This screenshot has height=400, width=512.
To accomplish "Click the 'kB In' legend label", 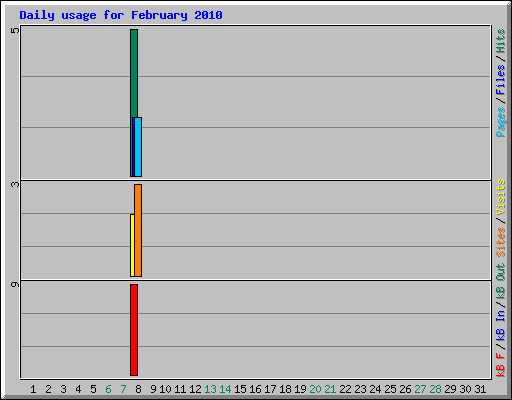I will click(x=500, y=325).
